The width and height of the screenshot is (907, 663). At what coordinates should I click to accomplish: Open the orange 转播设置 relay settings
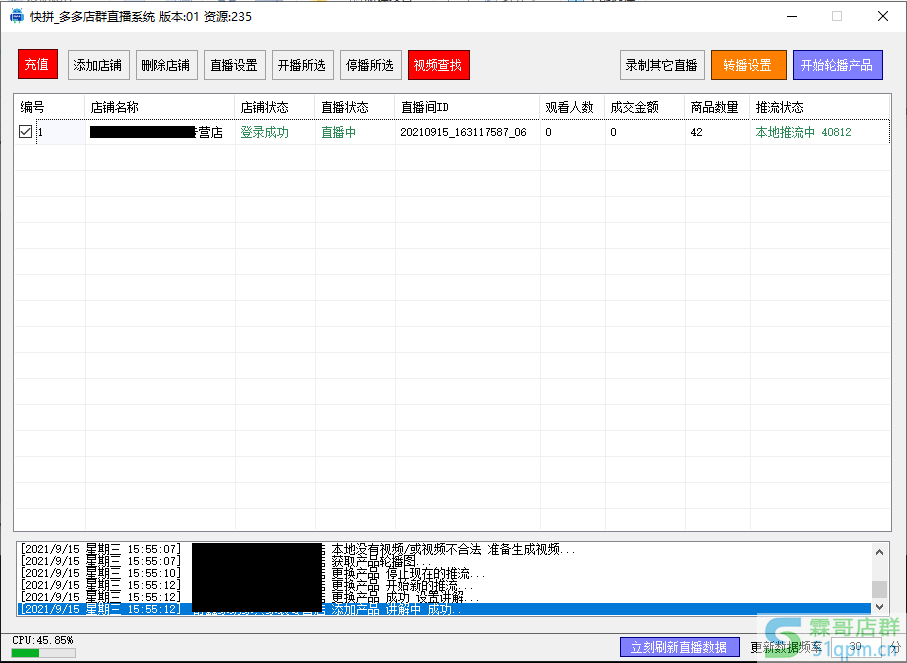(748, 65)
